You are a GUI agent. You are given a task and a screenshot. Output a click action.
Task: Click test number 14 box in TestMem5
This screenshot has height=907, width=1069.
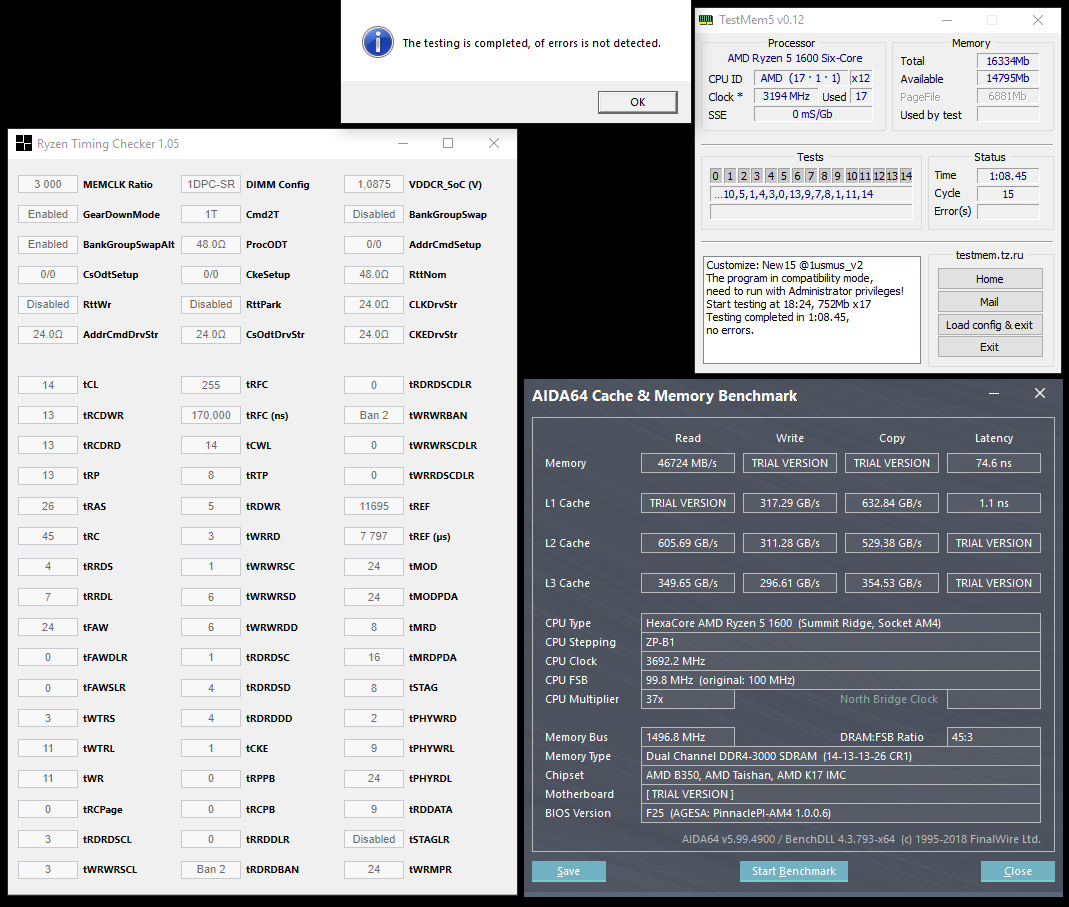point(906,176)
